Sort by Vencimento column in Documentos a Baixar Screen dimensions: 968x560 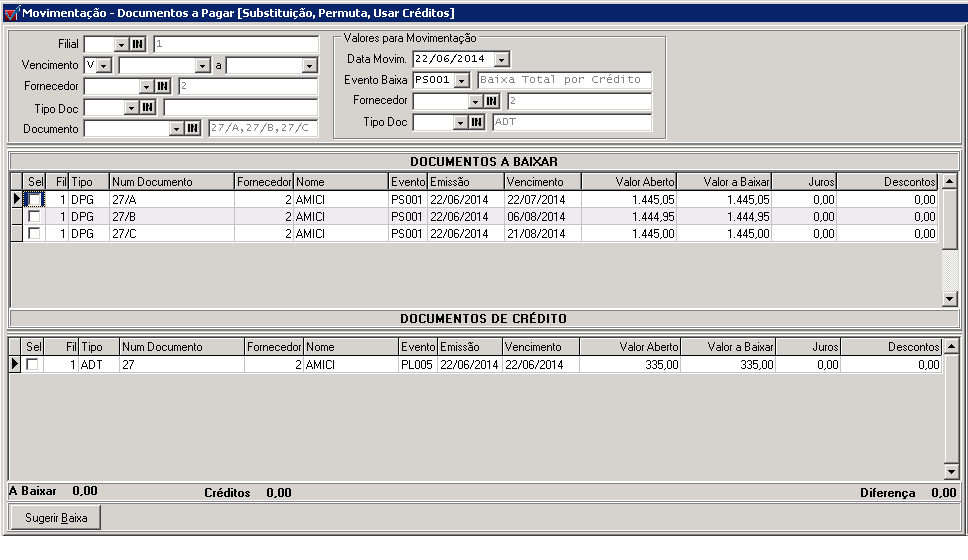coord(542,182)
